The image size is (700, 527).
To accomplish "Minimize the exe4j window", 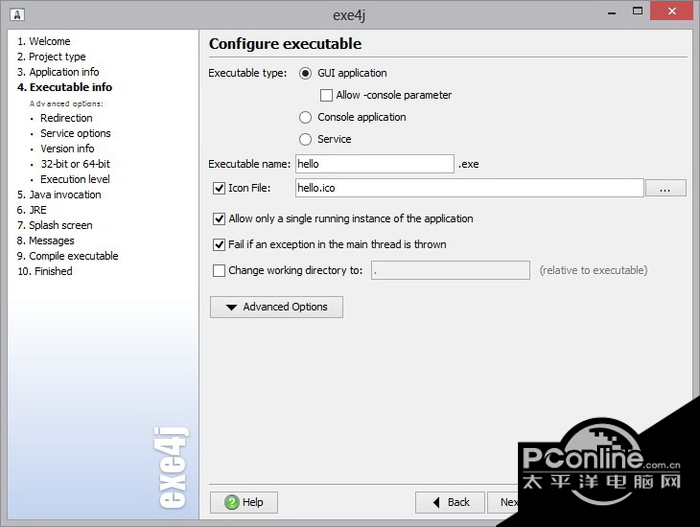I will click(612, 12).
